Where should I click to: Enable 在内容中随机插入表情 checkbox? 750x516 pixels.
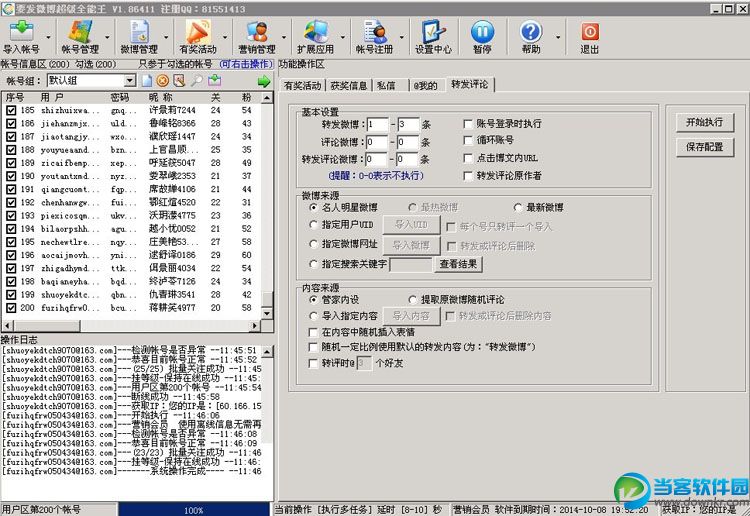[x=313, y=332]
